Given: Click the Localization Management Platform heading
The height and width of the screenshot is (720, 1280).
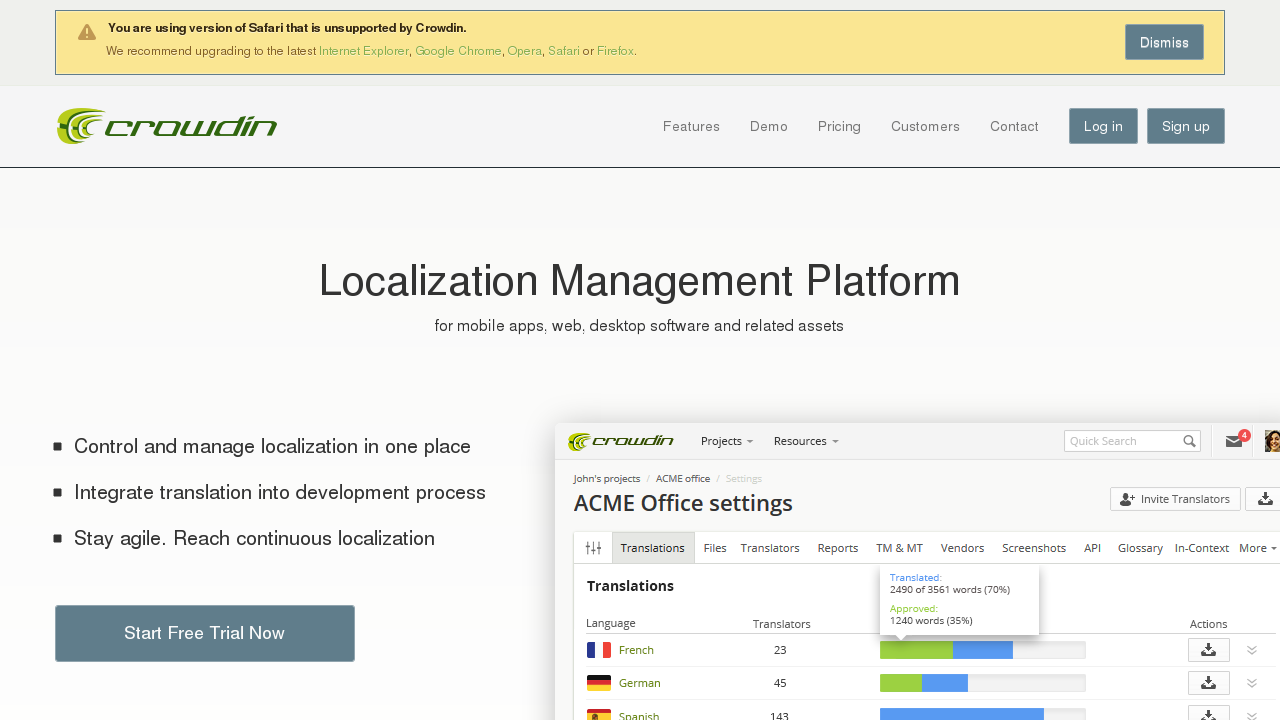Looking at the screenshot, I should coord(640,281).
